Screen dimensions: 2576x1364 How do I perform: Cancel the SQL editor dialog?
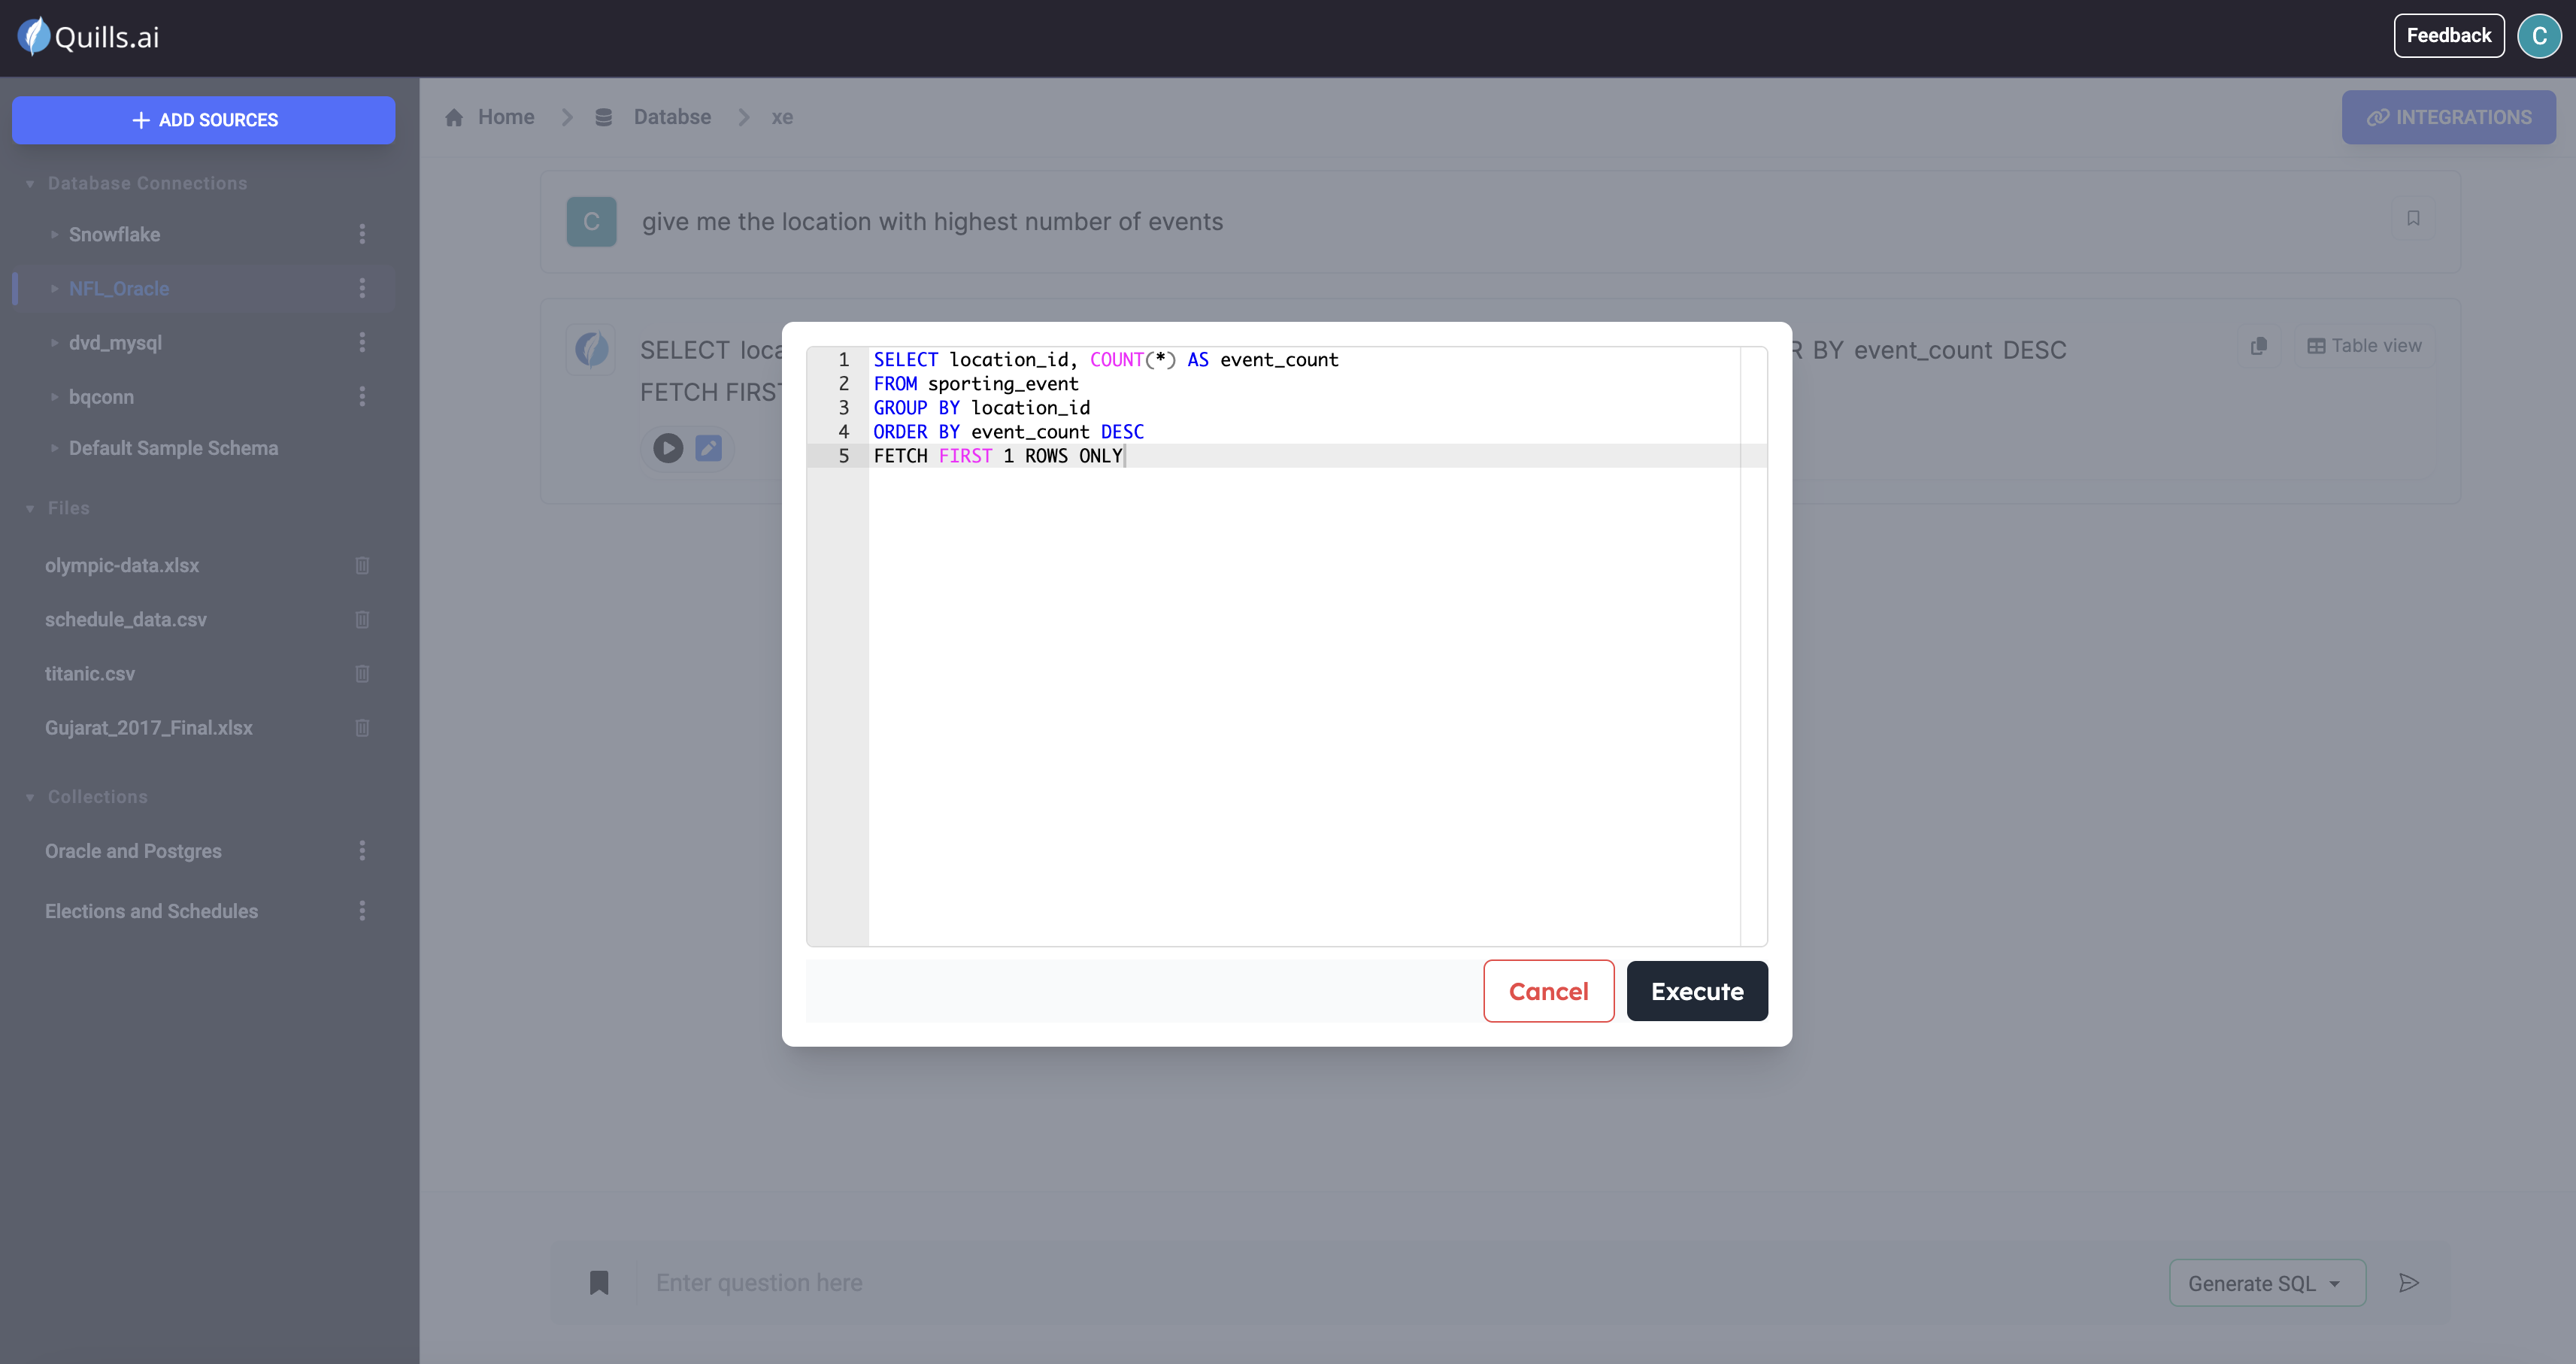tap(1548, 991)
